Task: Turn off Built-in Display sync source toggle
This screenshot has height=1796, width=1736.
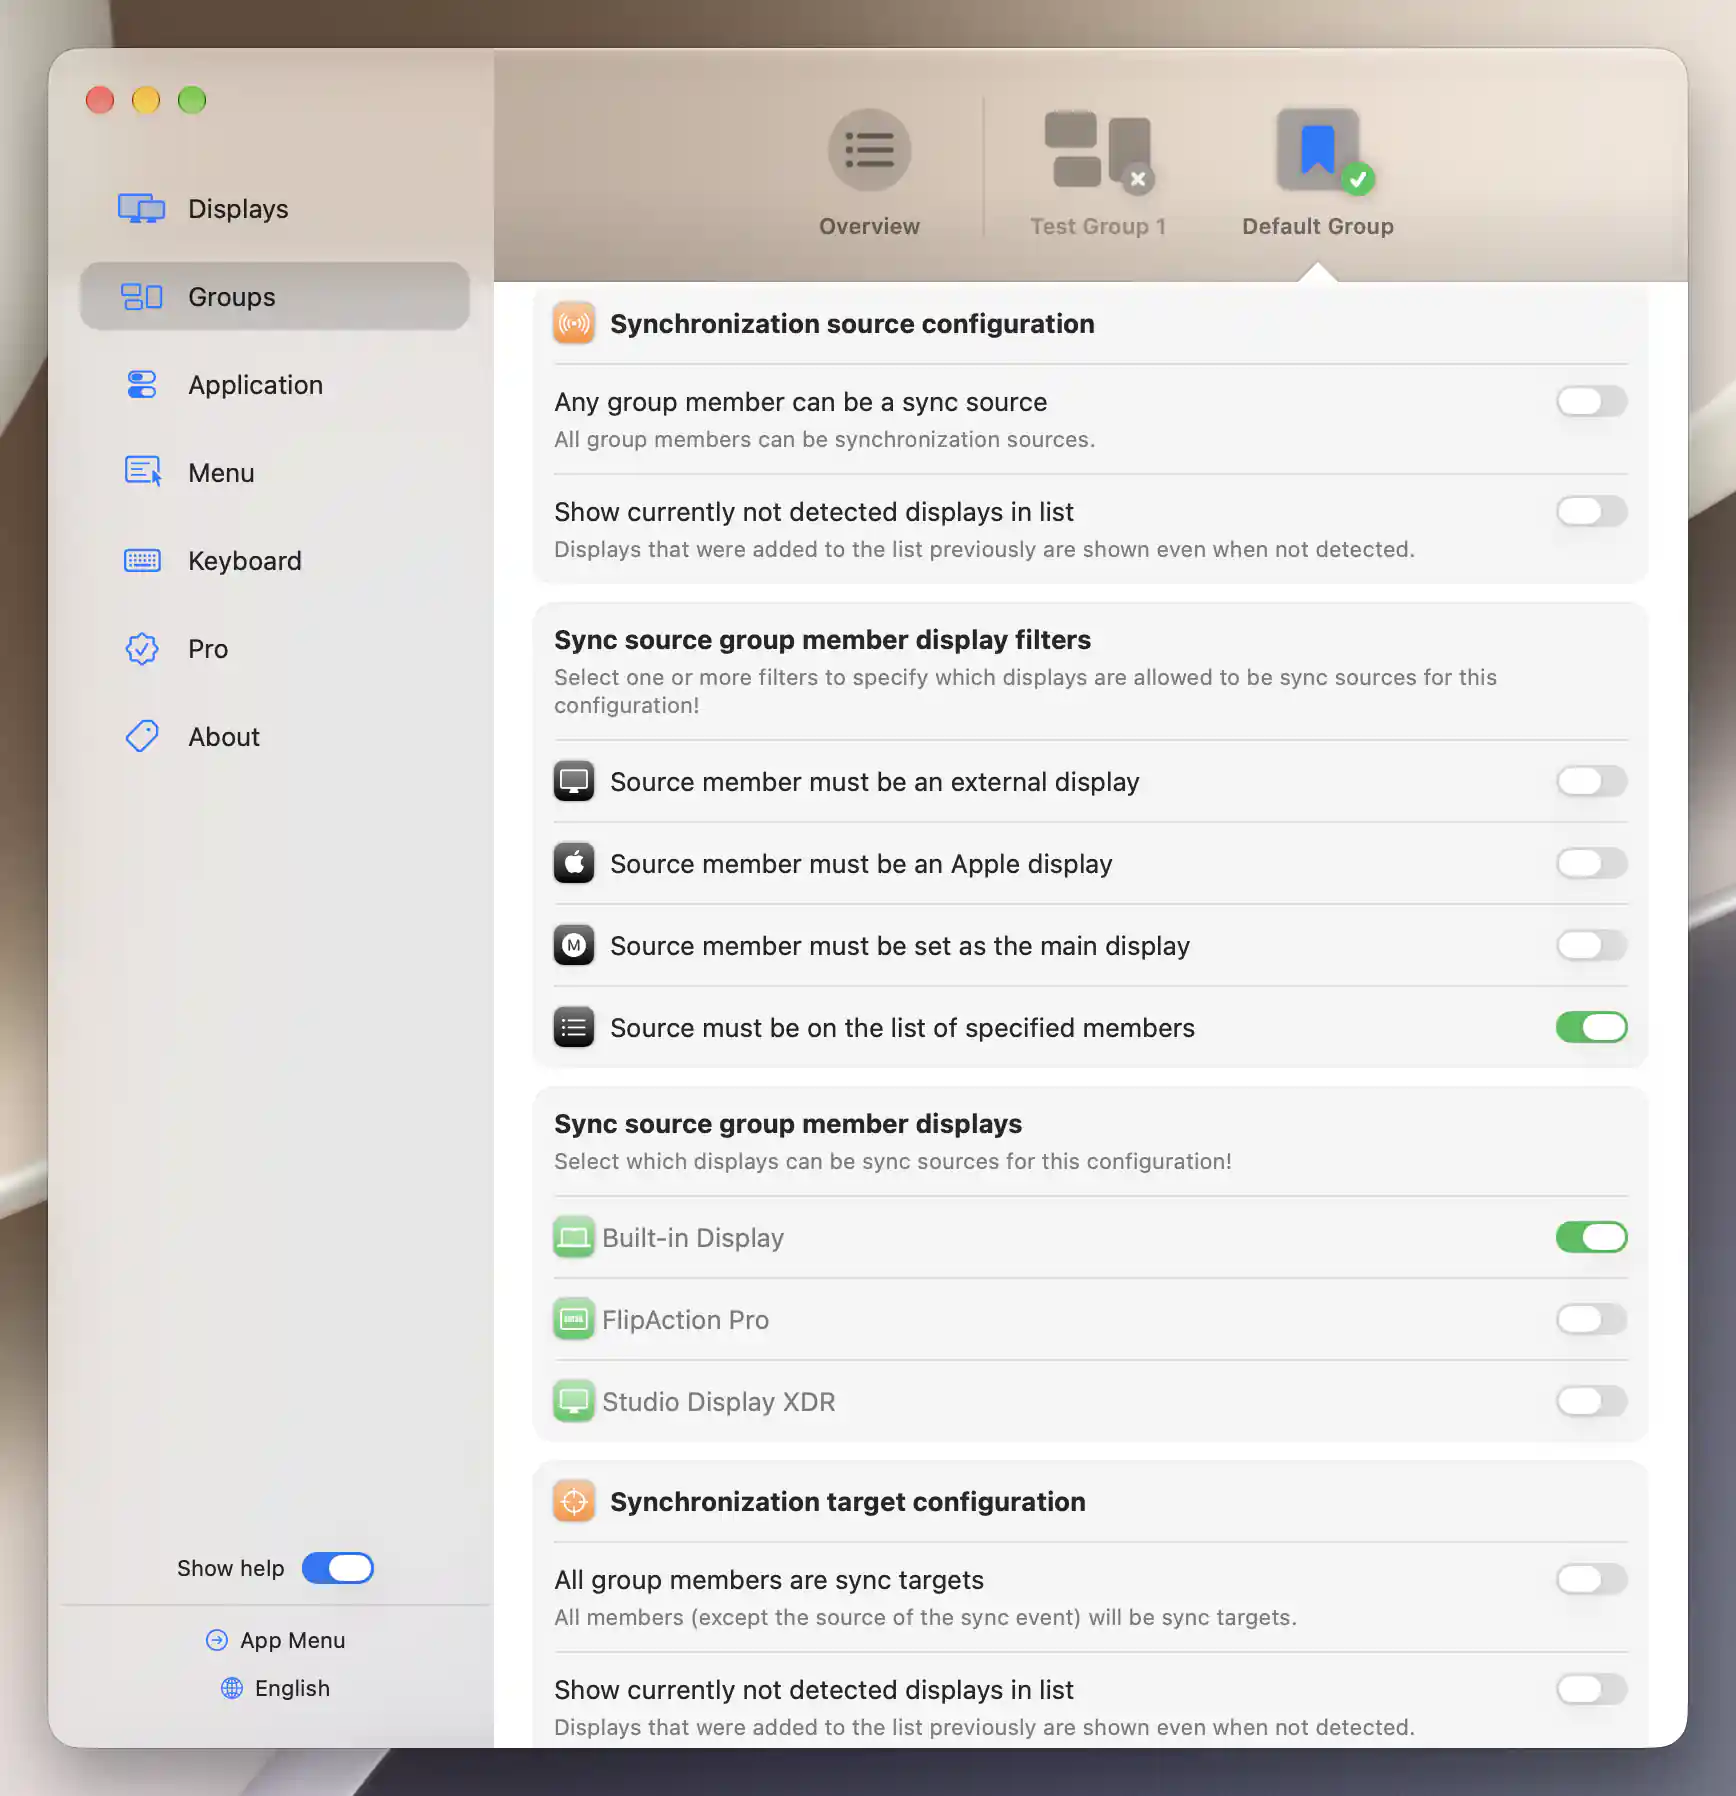Action: (1591, 1238)
